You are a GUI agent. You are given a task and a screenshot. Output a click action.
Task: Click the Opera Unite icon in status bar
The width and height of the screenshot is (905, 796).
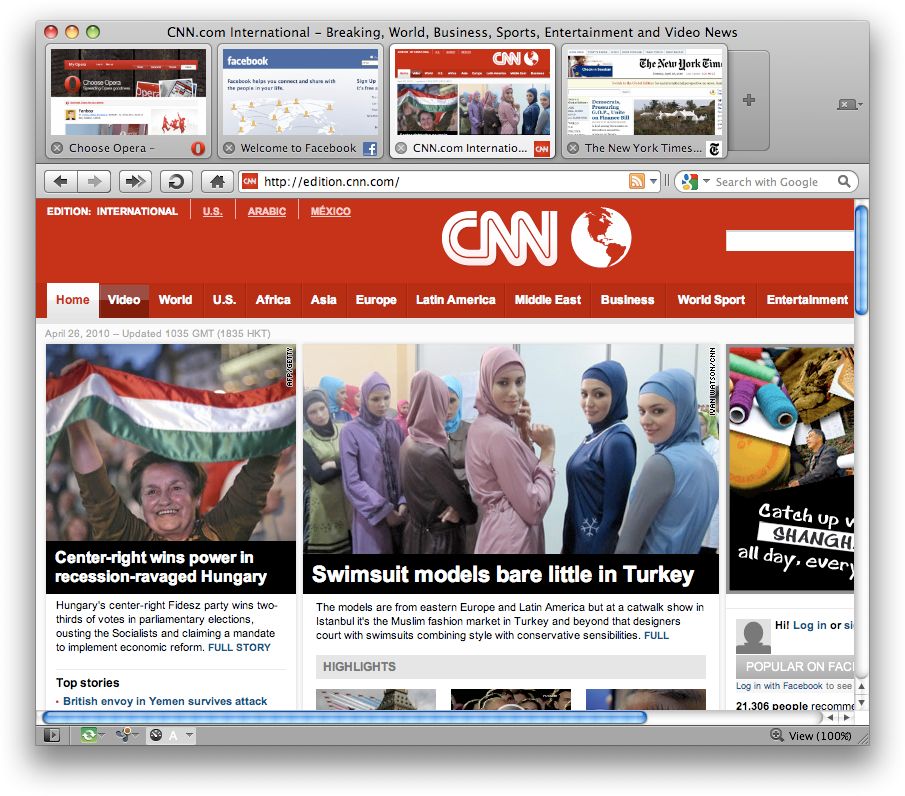[x=124, y=735]
